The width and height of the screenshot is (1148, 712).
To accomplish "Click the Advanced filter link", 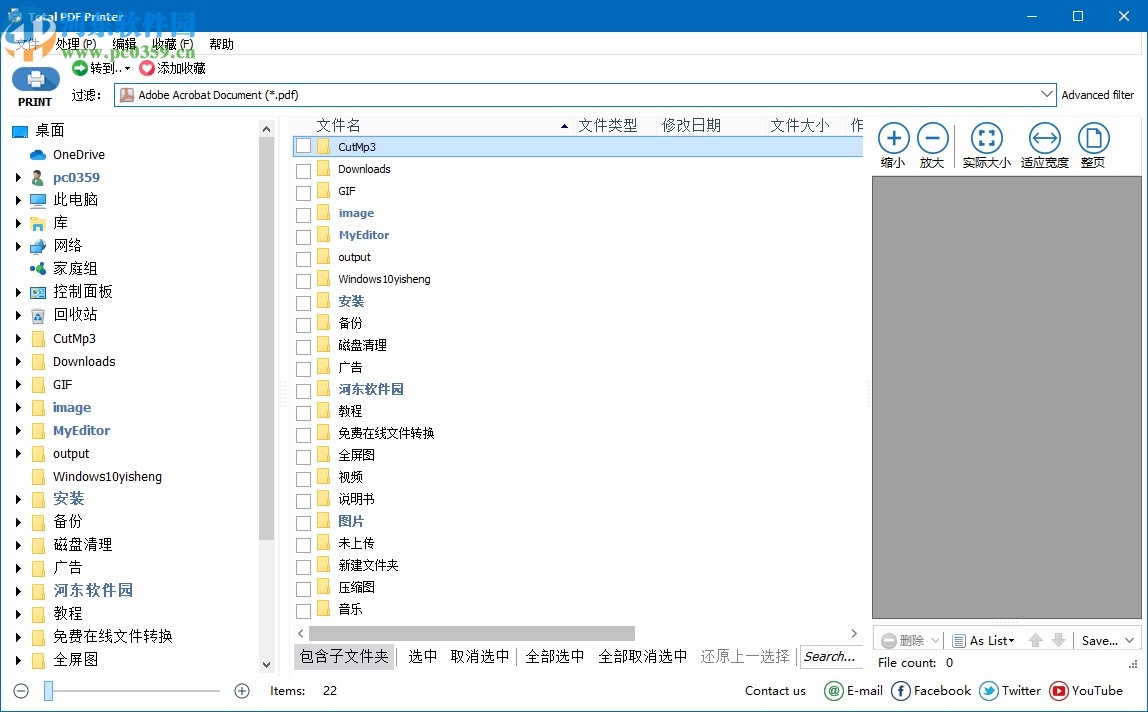I will [x=1098, y=94].
